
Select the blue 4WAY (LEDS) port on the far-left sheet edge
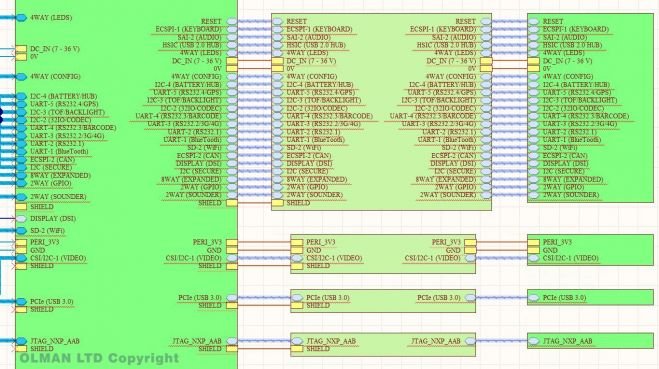click(x=21, y=18)
